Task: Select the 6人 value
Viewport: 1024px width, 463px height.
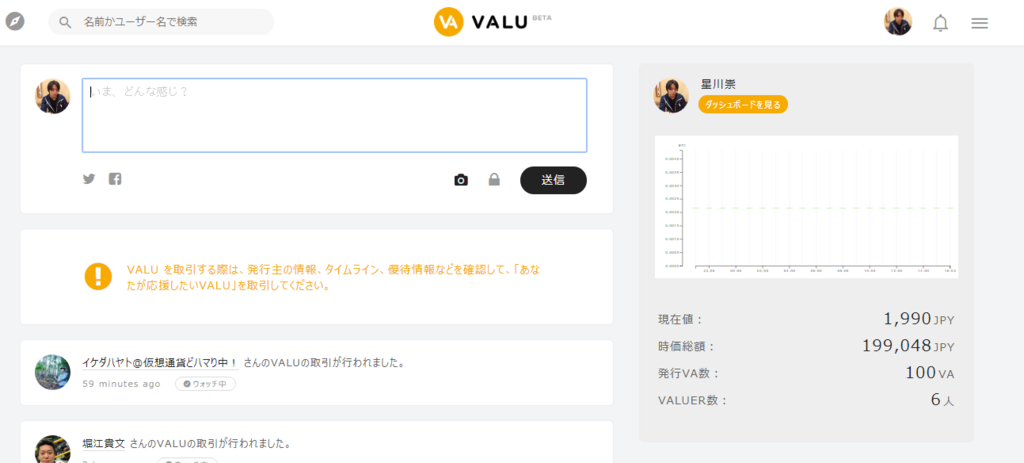Action: 942,400
